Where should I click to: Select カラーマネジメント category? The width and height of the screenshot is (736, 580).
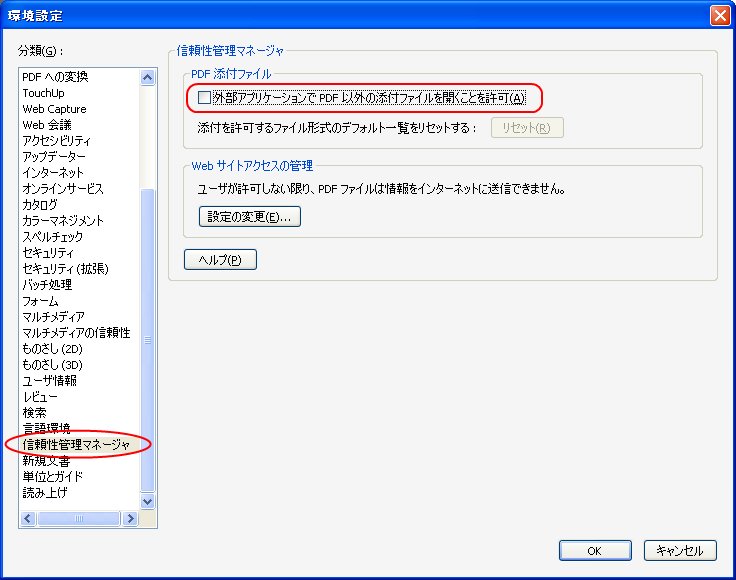pos(63,221)
